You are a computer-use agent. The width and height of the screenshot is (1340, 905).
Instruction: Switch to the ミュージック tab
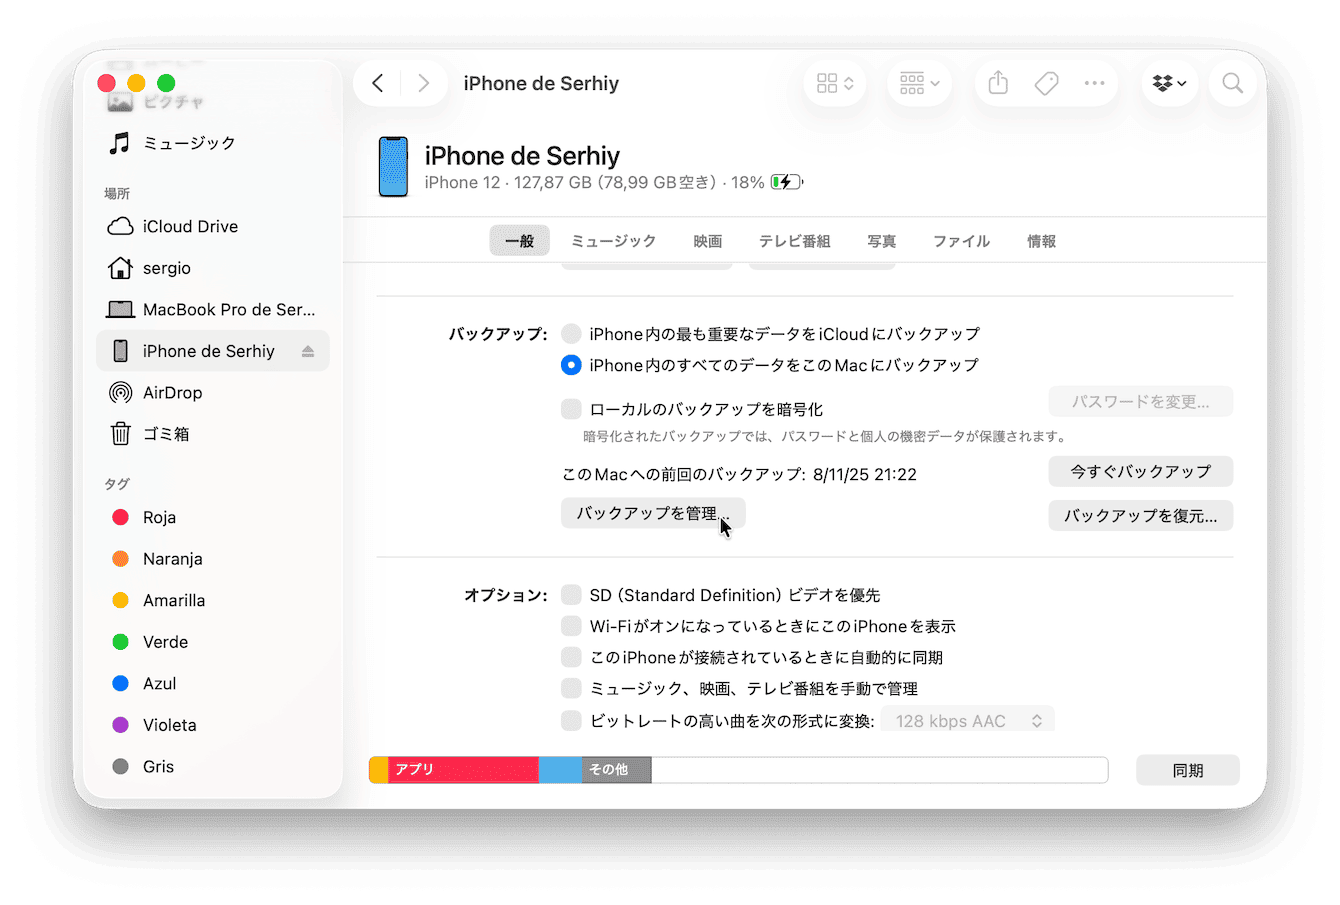pyautogui.click(x=613, y=241)
